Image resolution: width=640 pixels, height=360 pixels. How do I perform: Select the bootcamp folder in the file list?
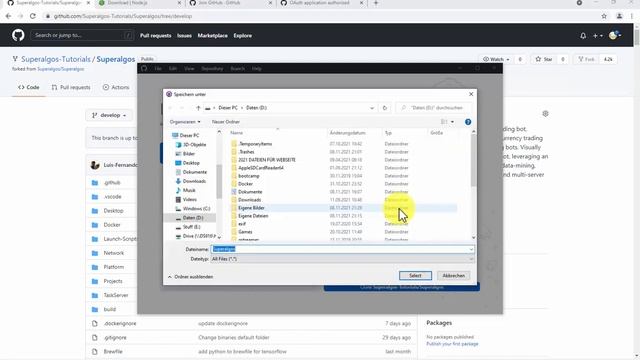tap(249, 176)
